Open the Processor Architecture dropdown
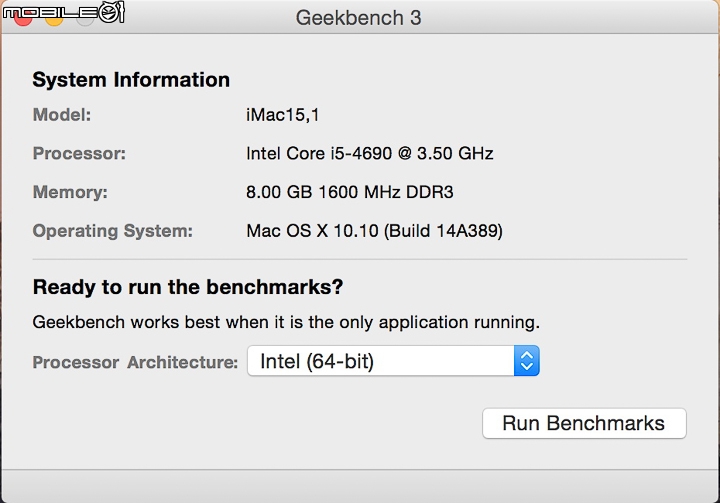This screenshot has height=503, width=720. [x=393, y=361]
